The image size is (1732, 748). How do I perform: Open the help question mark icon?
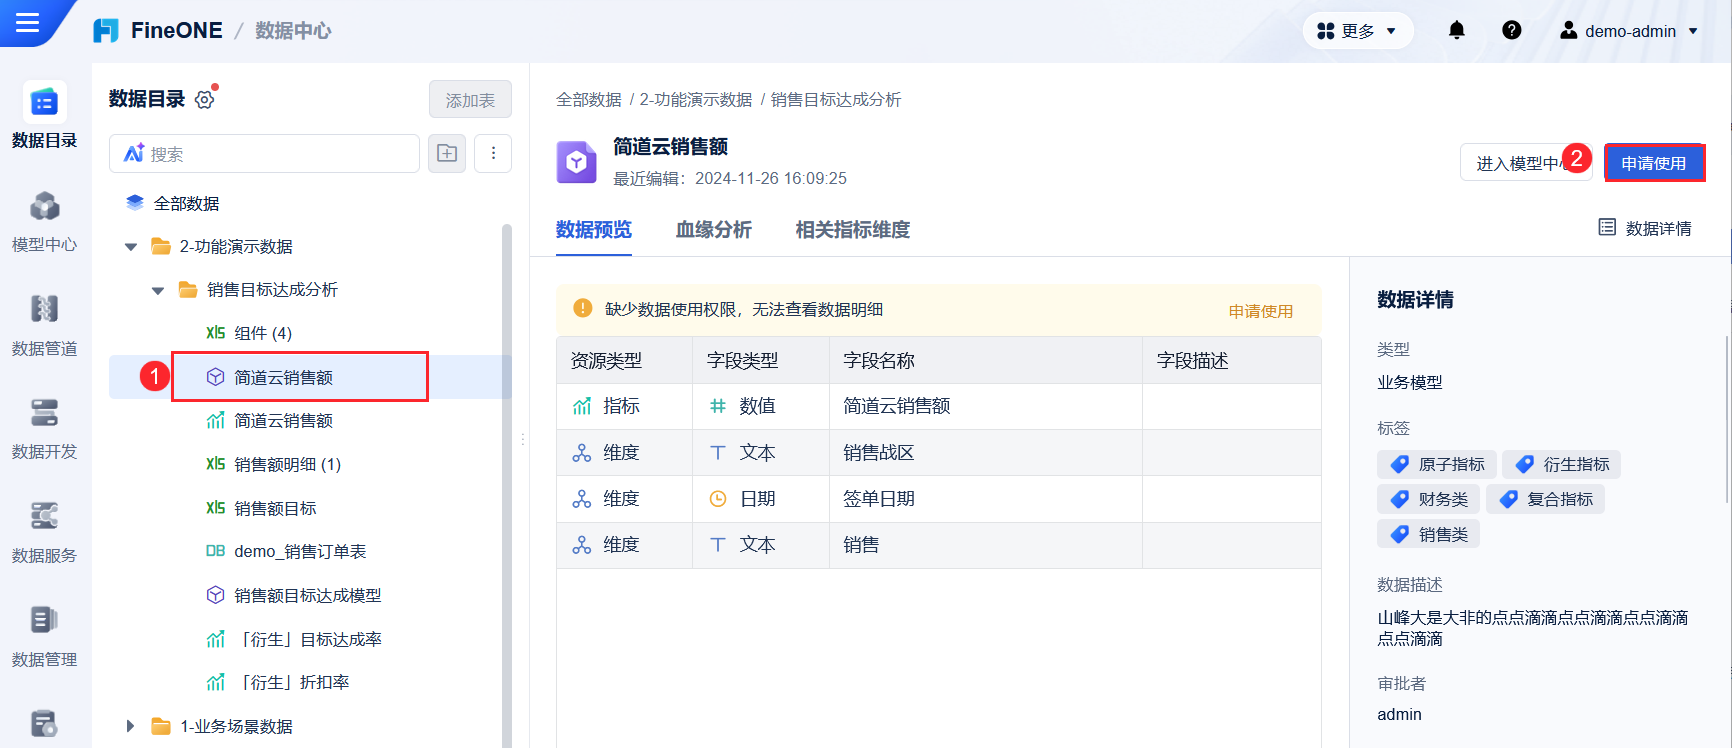[1512, 31]
